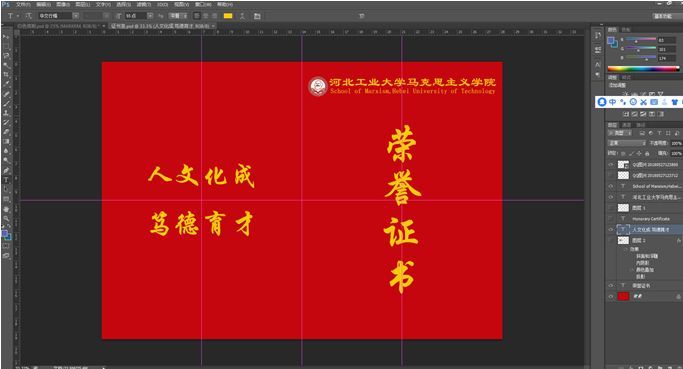Click the layer opacity 100% field

point(676,143)
